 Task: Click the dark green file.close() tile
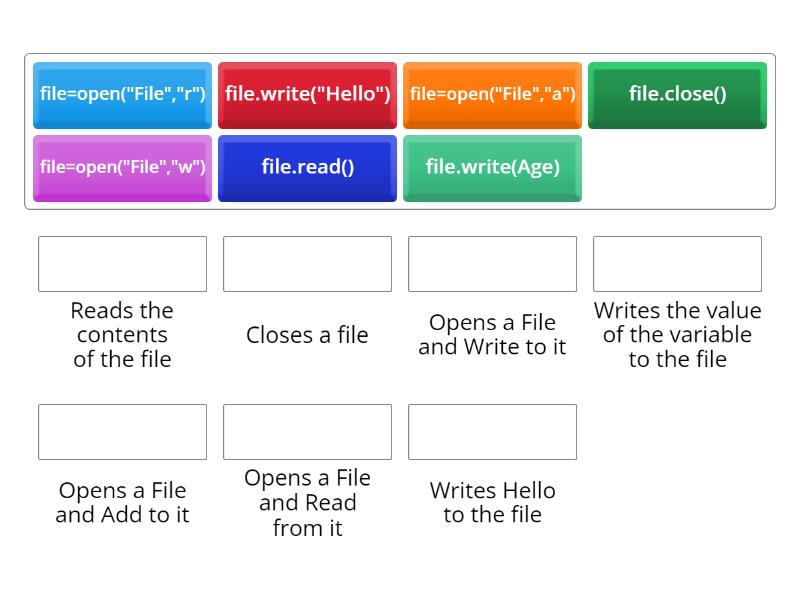pyautogui.click(x=677, y=95)
